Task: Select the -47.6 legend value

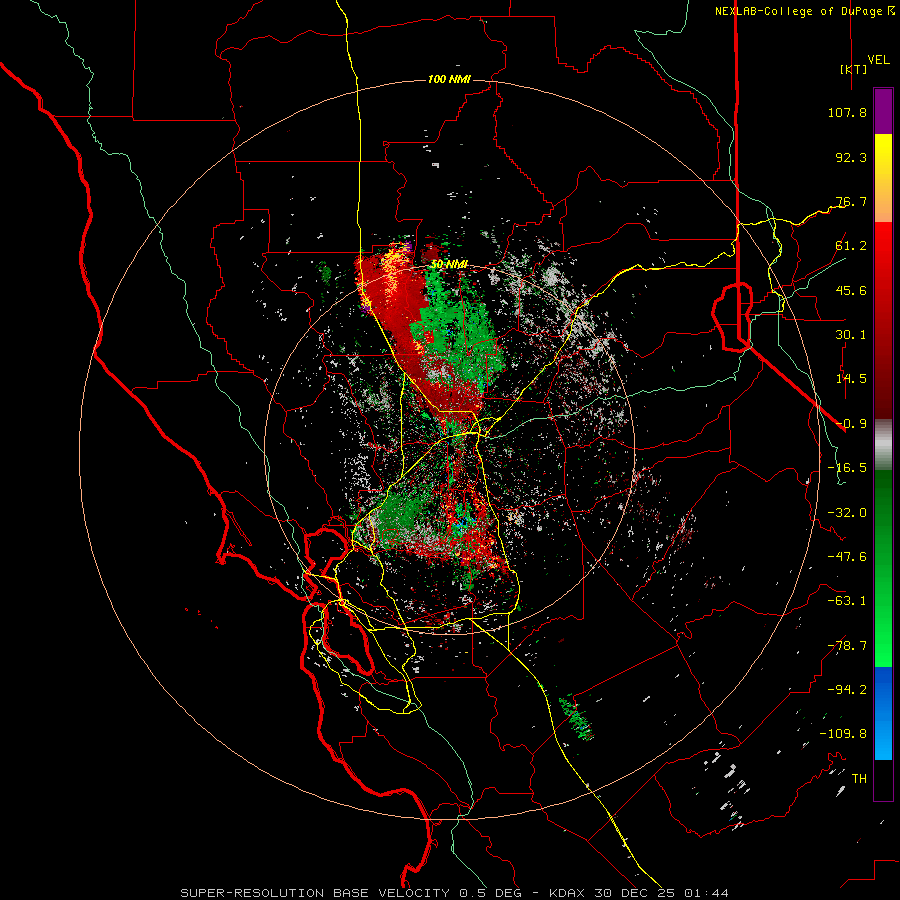Action: (847, 557)
